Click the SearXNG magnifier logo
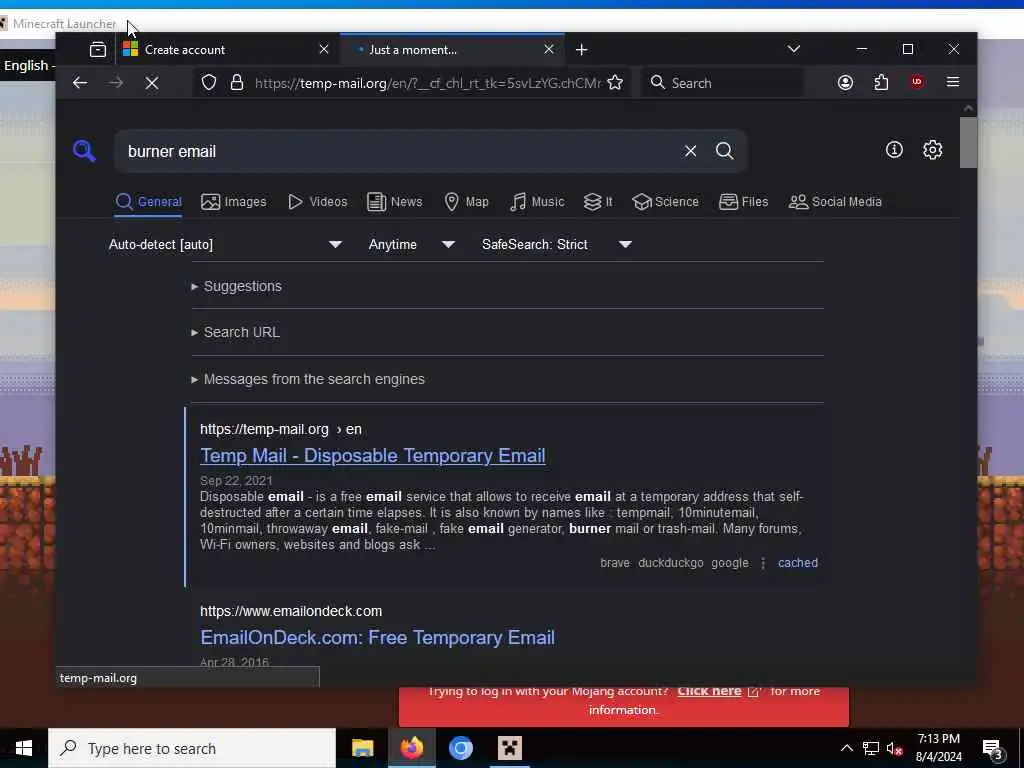 point(84,151)
